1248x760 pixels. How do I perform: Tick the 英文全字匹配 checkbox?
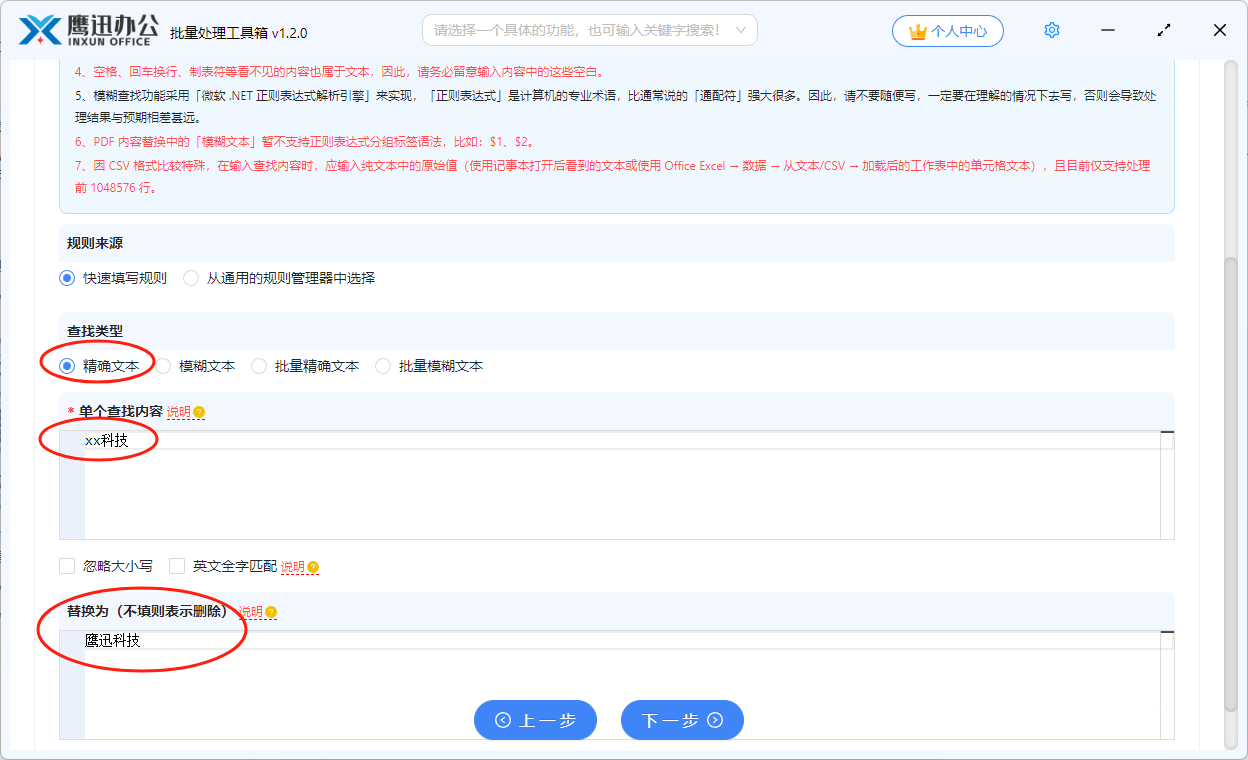pos(178,566)
